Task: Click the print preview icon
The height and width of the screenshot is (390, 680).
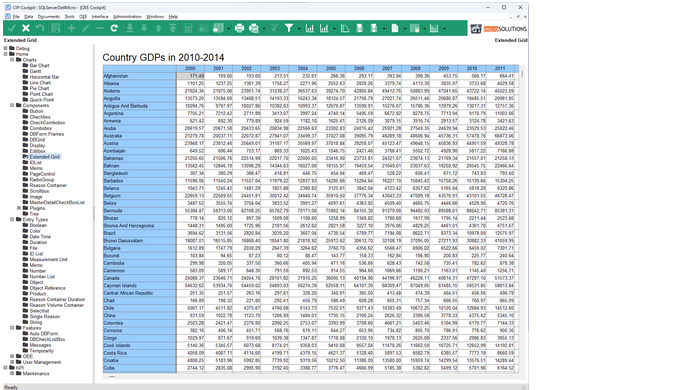Action: point(254,28)
